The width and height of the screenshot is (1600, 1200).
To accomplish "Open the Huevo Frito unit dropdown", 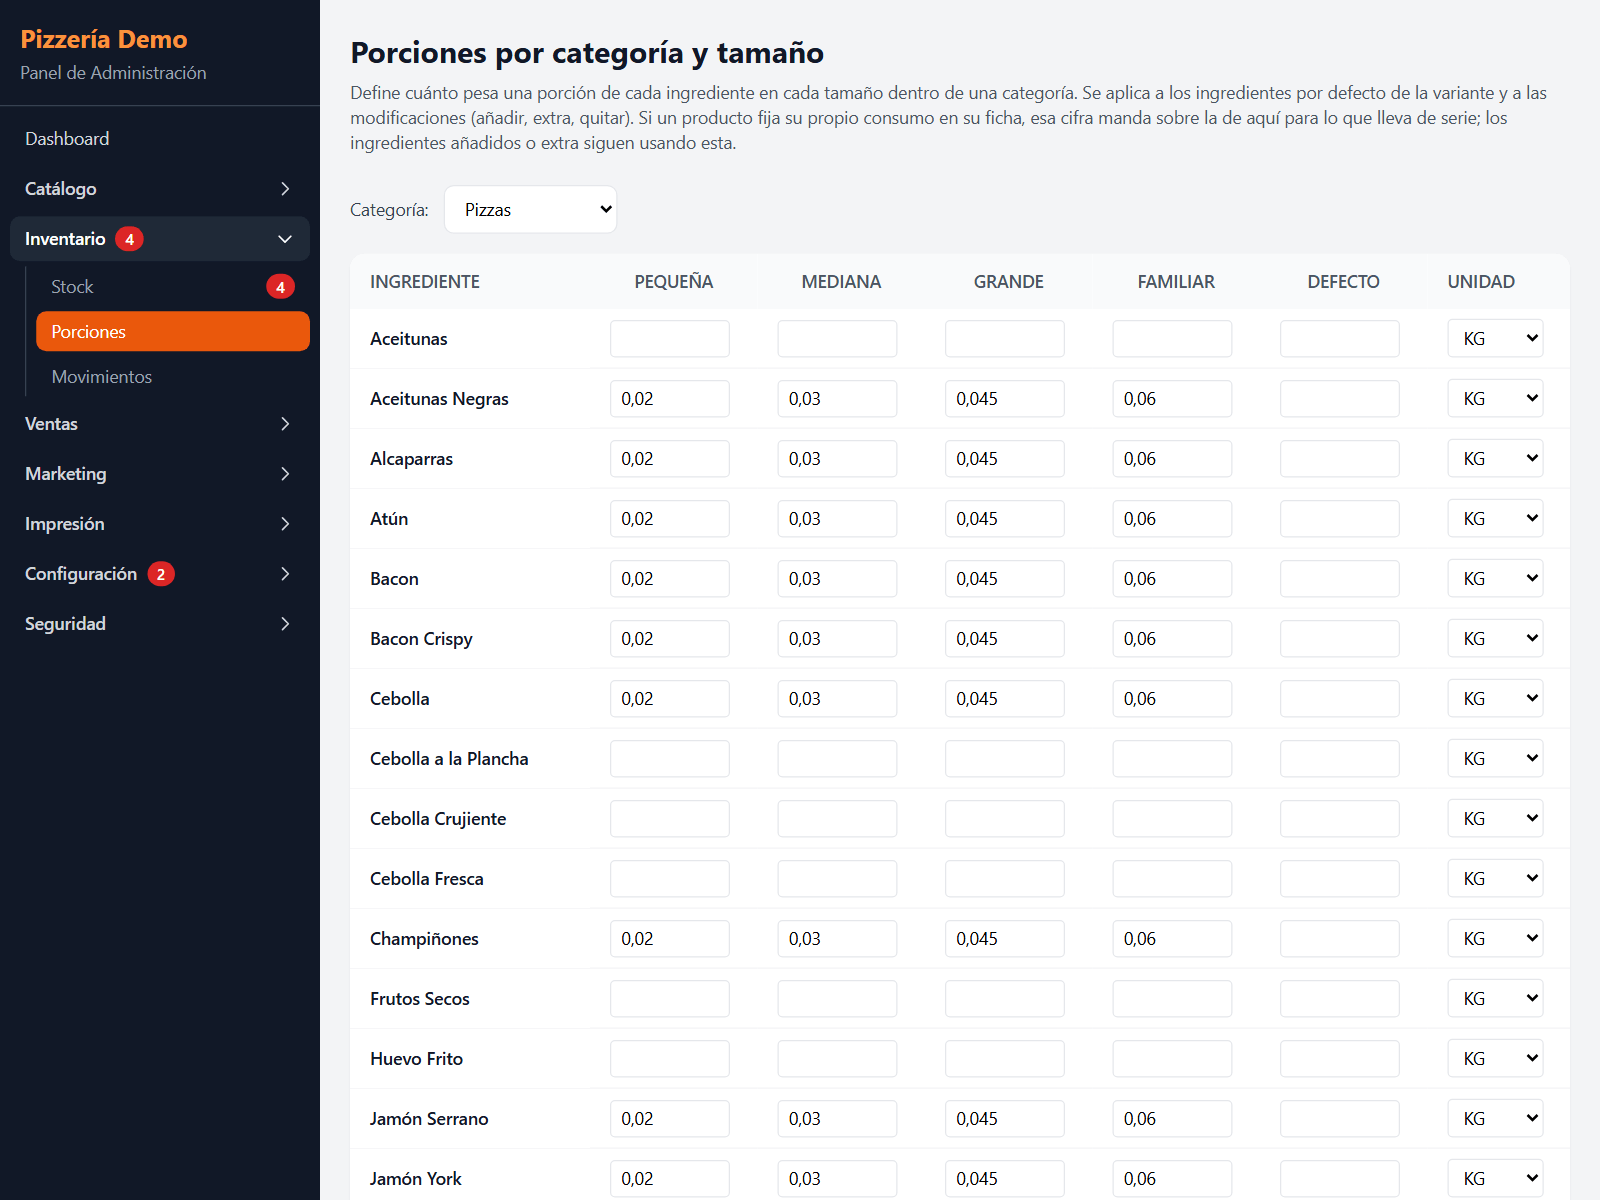I will click(x=1495, y=1059).
